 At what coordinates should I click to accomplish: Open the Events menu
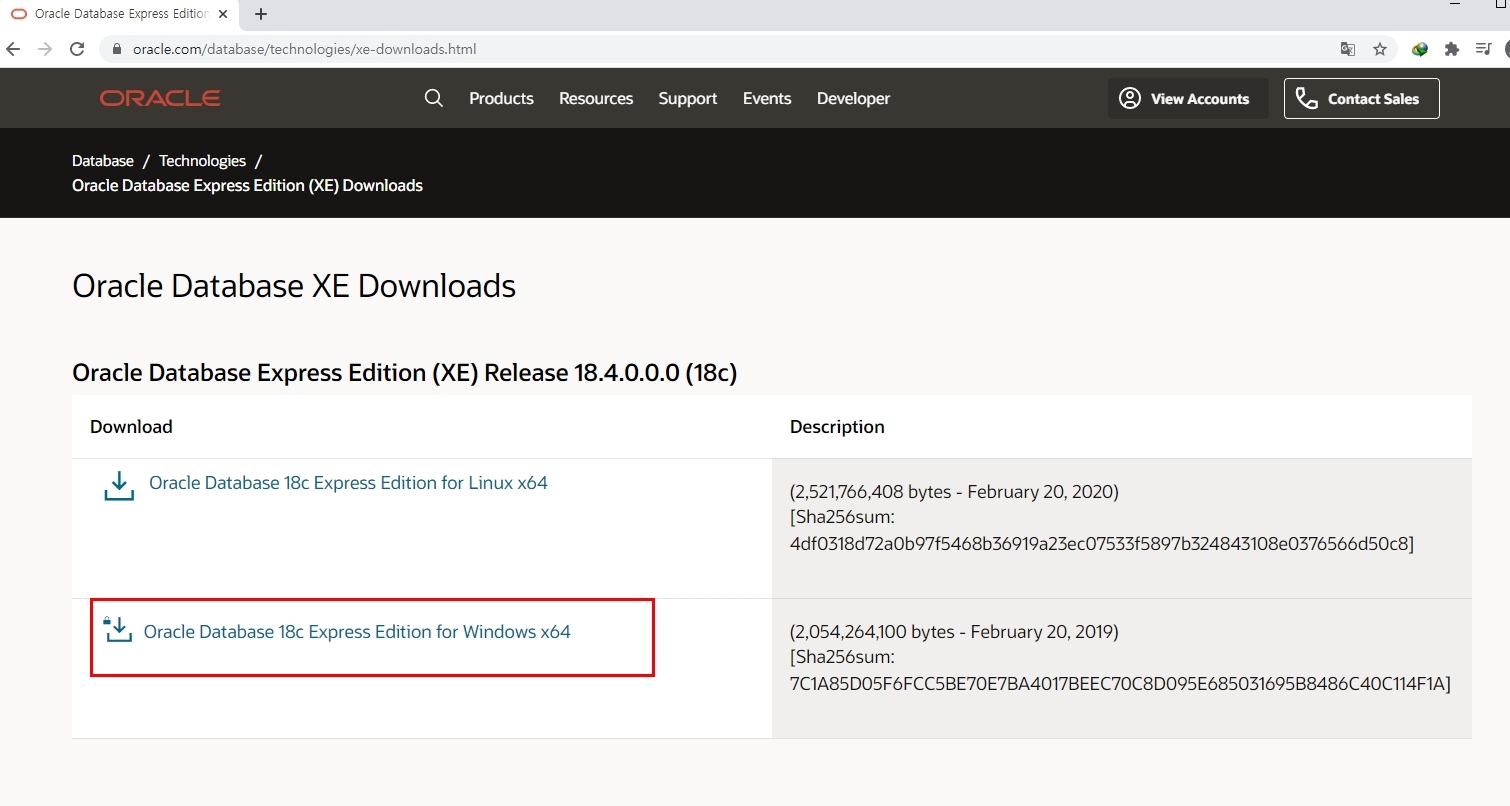click(x=767, y=98)
